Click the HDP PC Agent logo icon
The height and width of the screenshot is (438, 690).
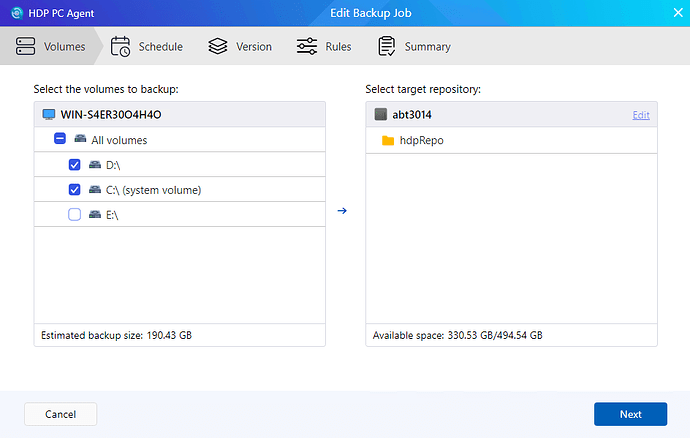coord(17,14)
